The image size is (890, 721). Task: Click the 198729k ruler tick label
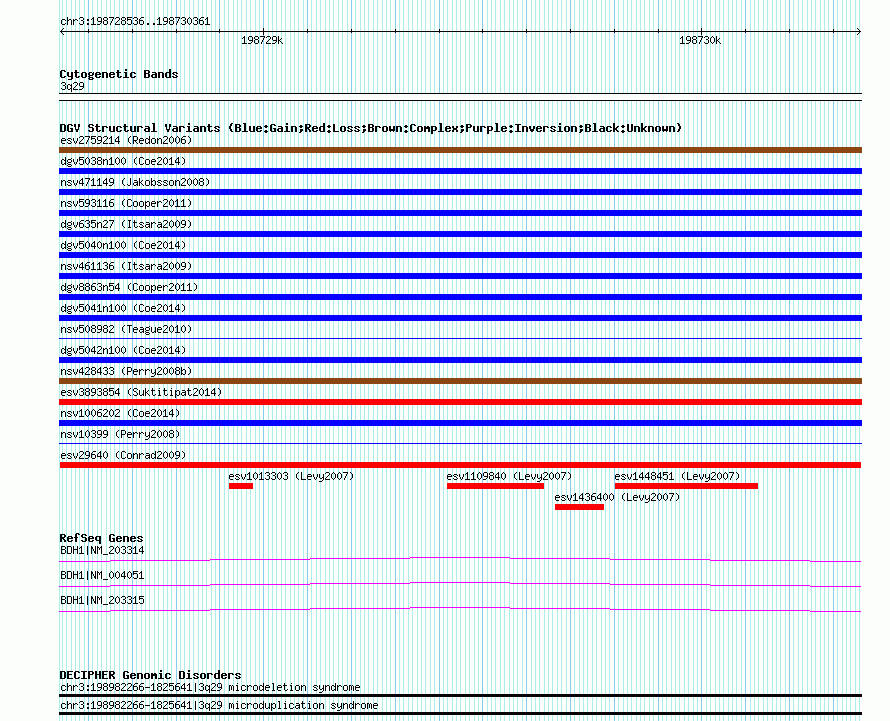click(262, 40)
